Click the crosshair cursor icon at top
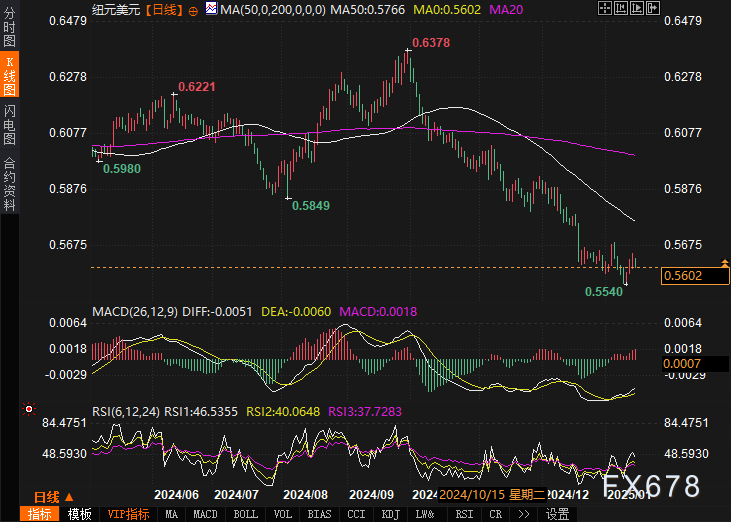This screenshot has width=731, height=522. coord(605,8)
